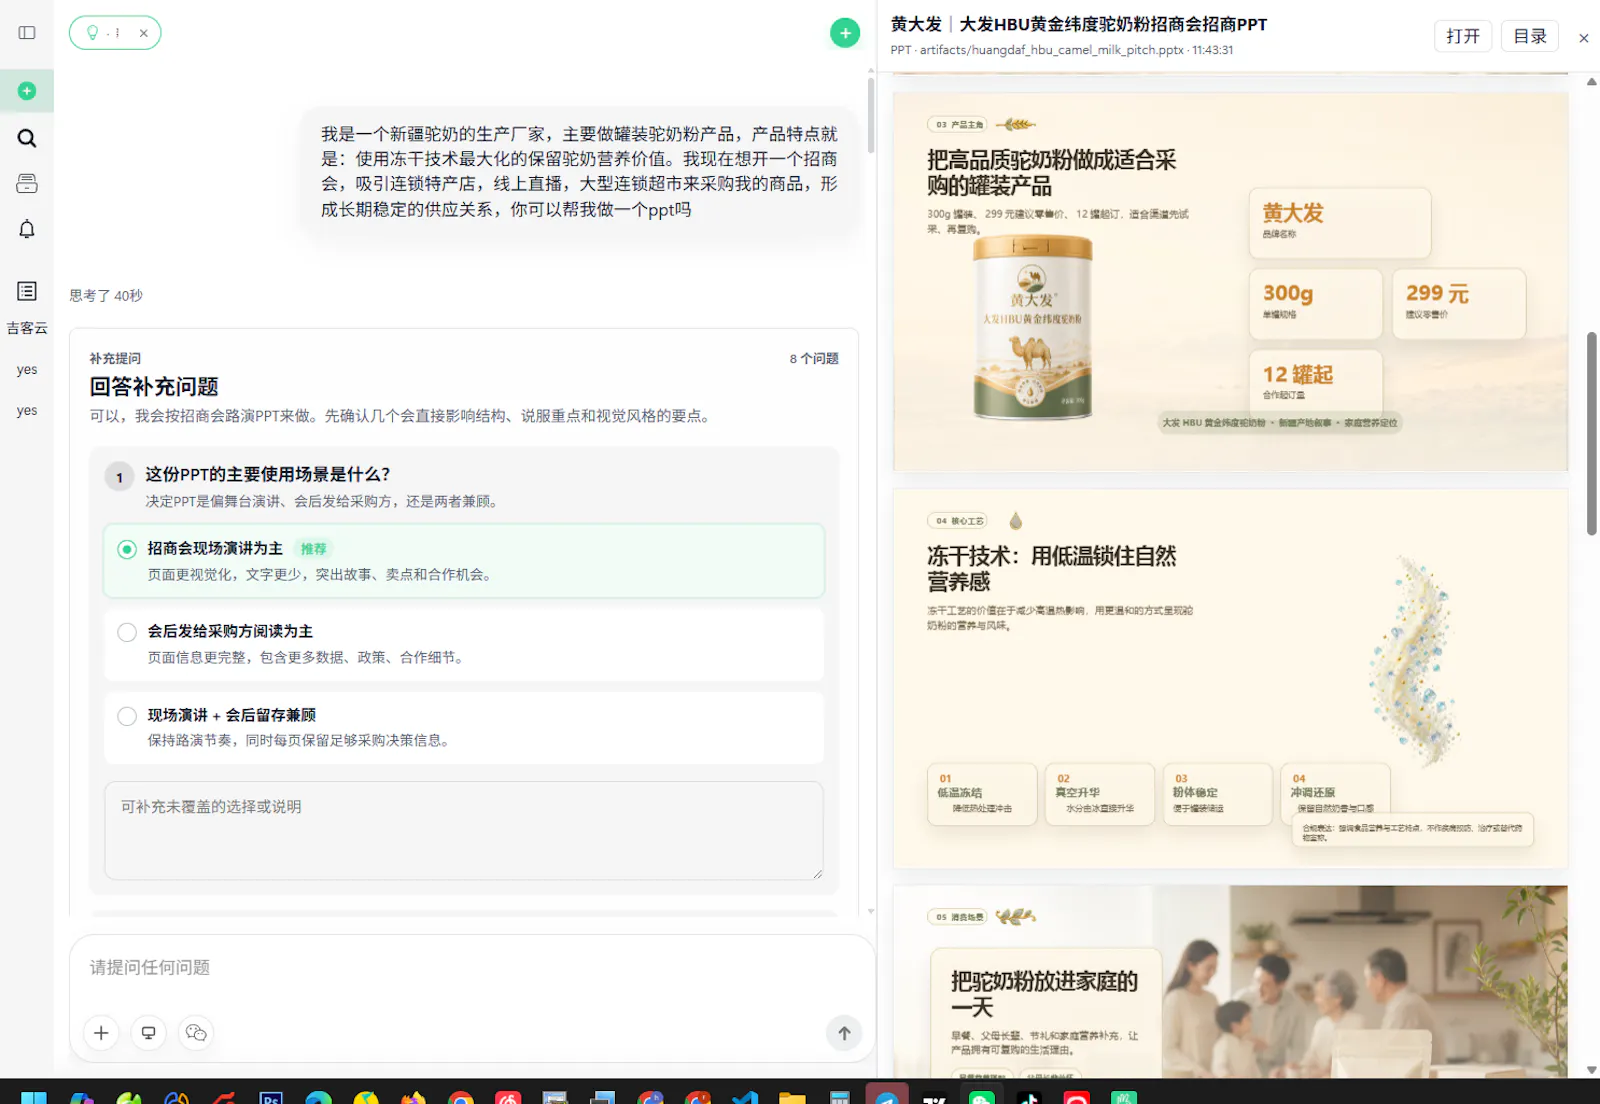This screenshot has width=1600, height=1104.
Task: Start new chat with top green plus
Action: point(845,33)
